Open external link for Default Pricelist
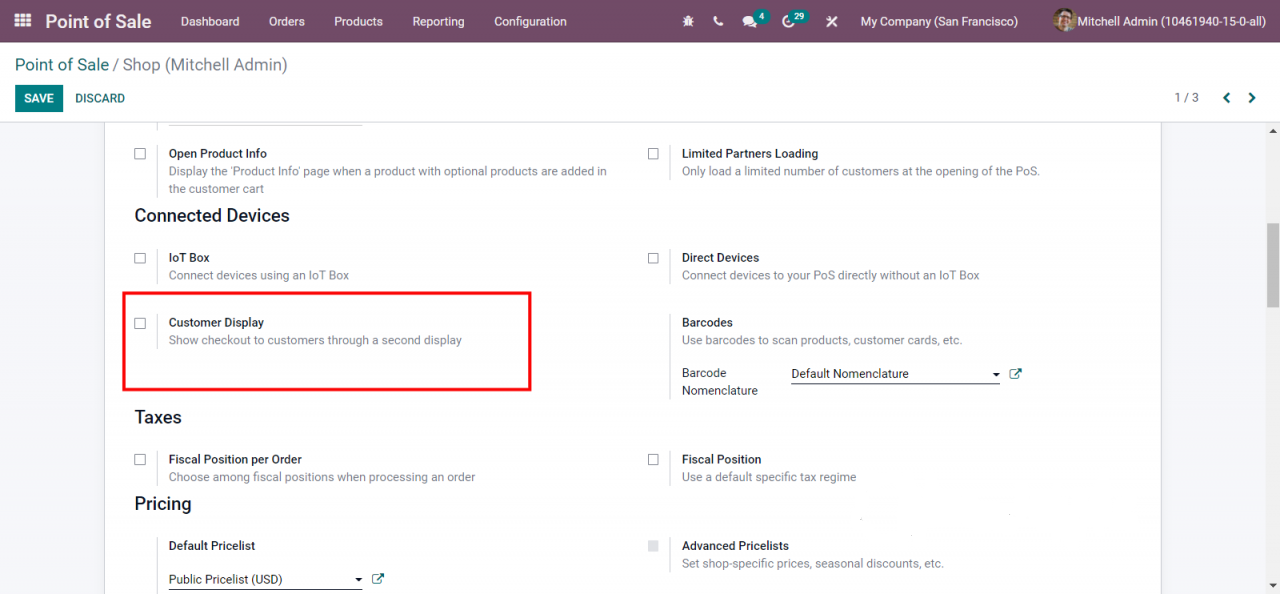Screen dimensions: 1280x594 tap(378, 579)
